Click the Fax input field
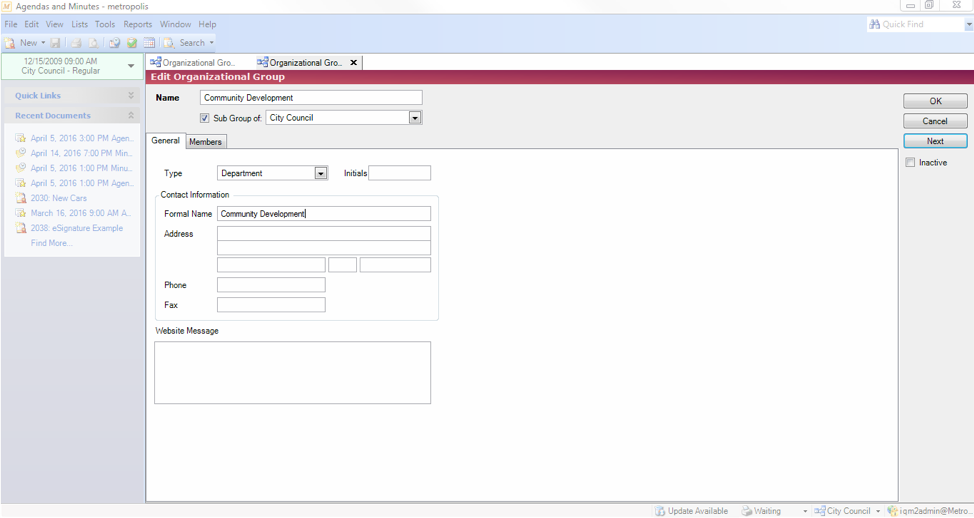The height and width of the screenshot is (518, 974). pyautogui.click(x=271, y=305)
